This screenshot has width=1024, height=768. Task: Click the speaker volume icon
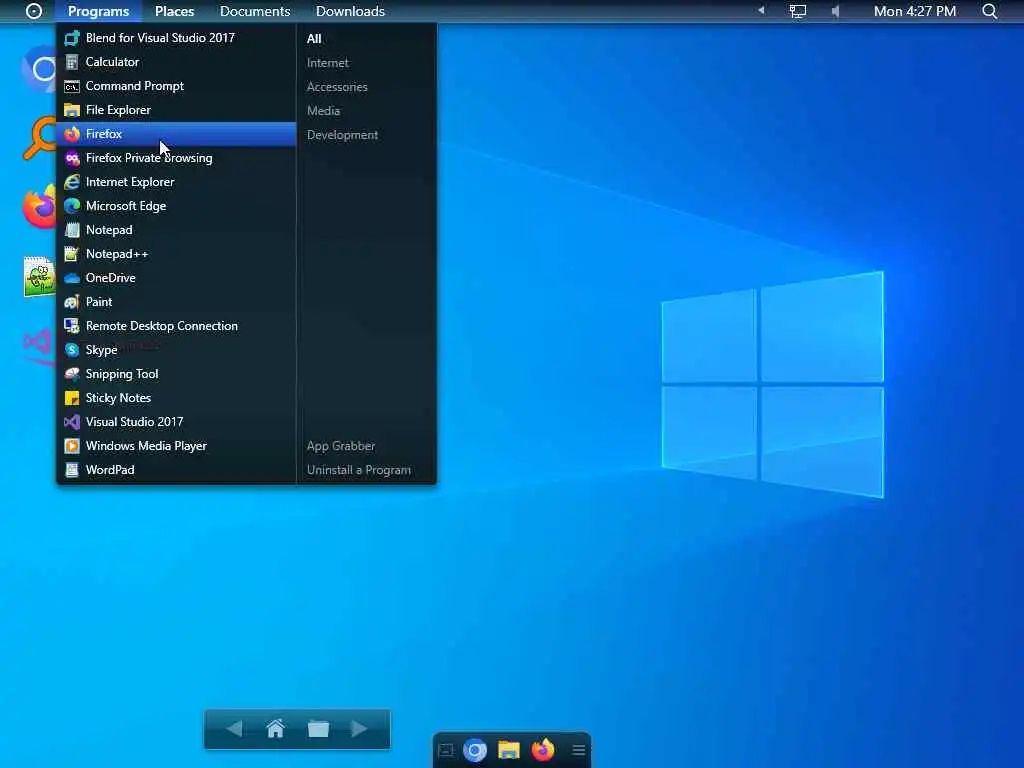835,11
